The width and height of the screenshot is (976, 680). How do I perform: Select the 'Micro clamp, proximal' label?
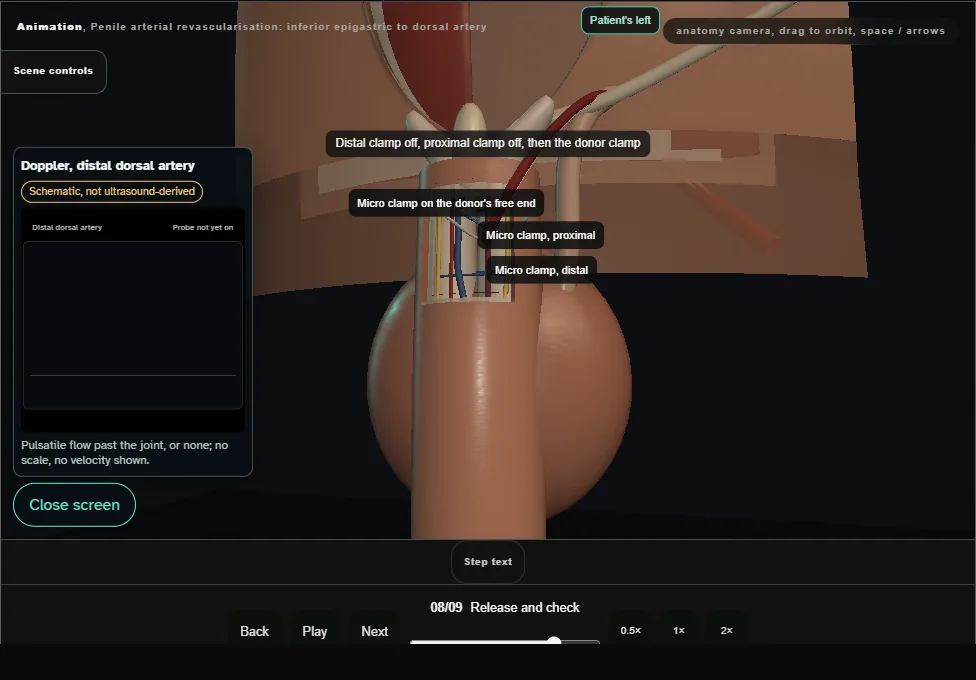coord(540,235)
